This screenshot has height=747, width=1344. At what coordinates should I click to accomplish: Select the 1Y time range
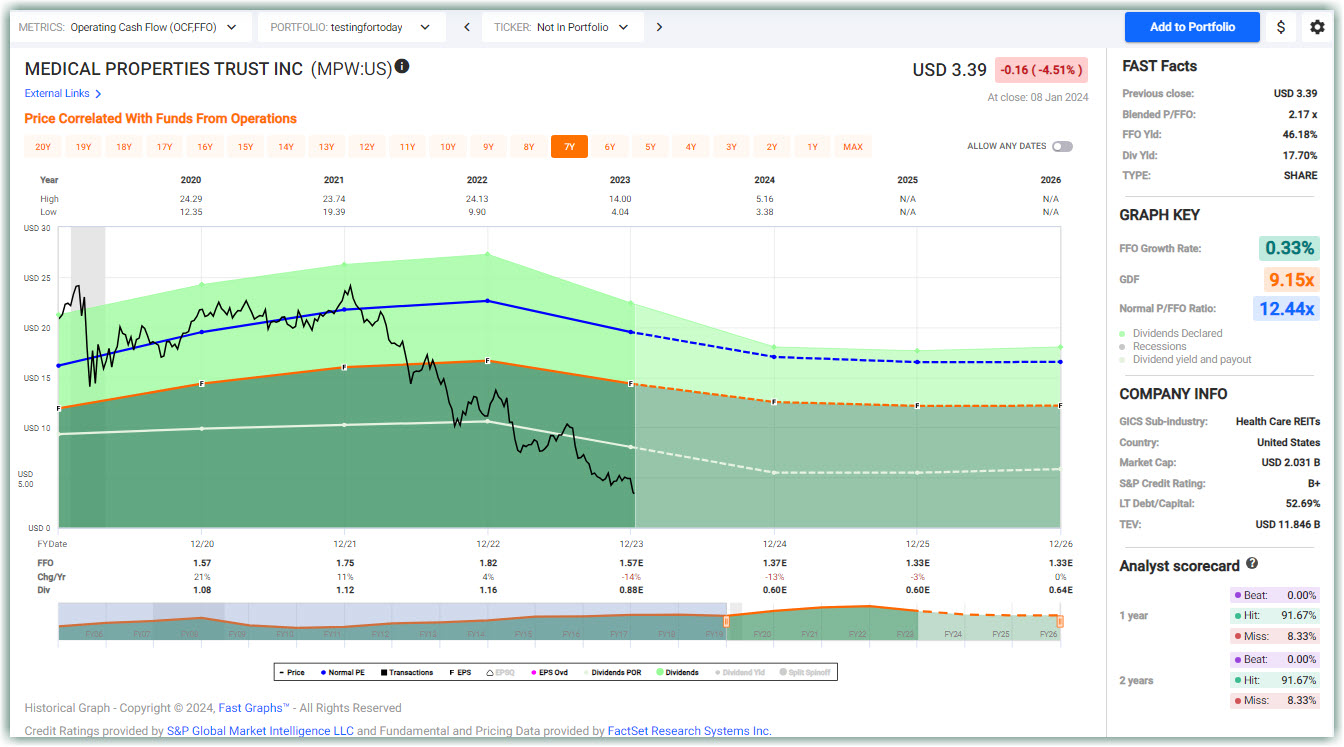click(812, 147)
